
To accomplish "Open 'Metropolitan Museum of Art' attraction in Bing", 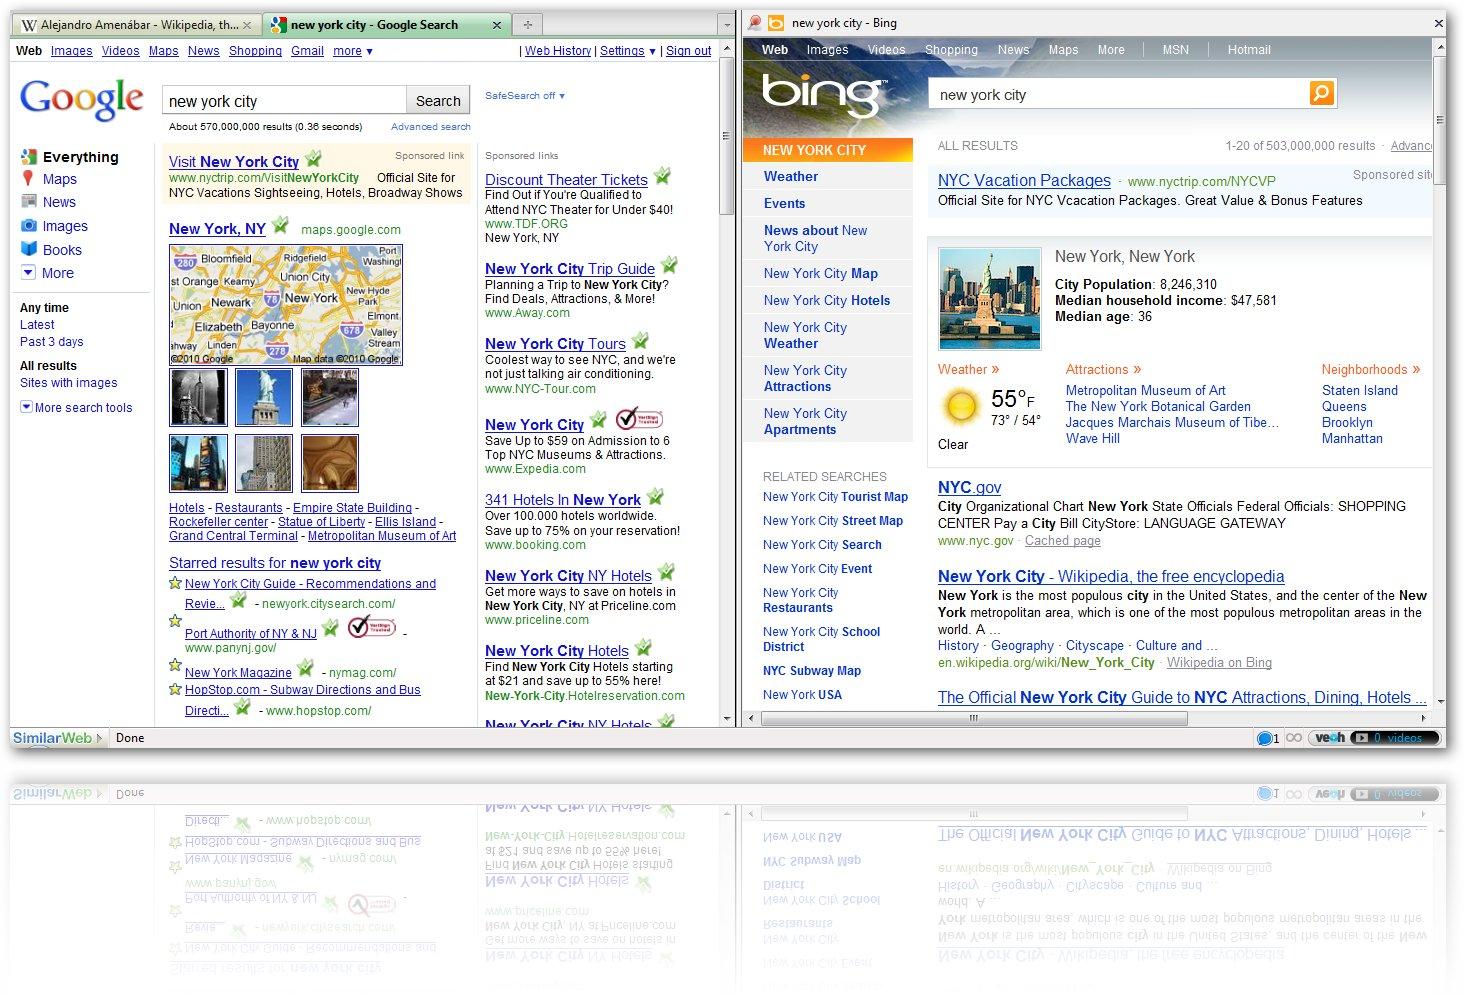I will pyautogui.click(x=1146, y=391).
